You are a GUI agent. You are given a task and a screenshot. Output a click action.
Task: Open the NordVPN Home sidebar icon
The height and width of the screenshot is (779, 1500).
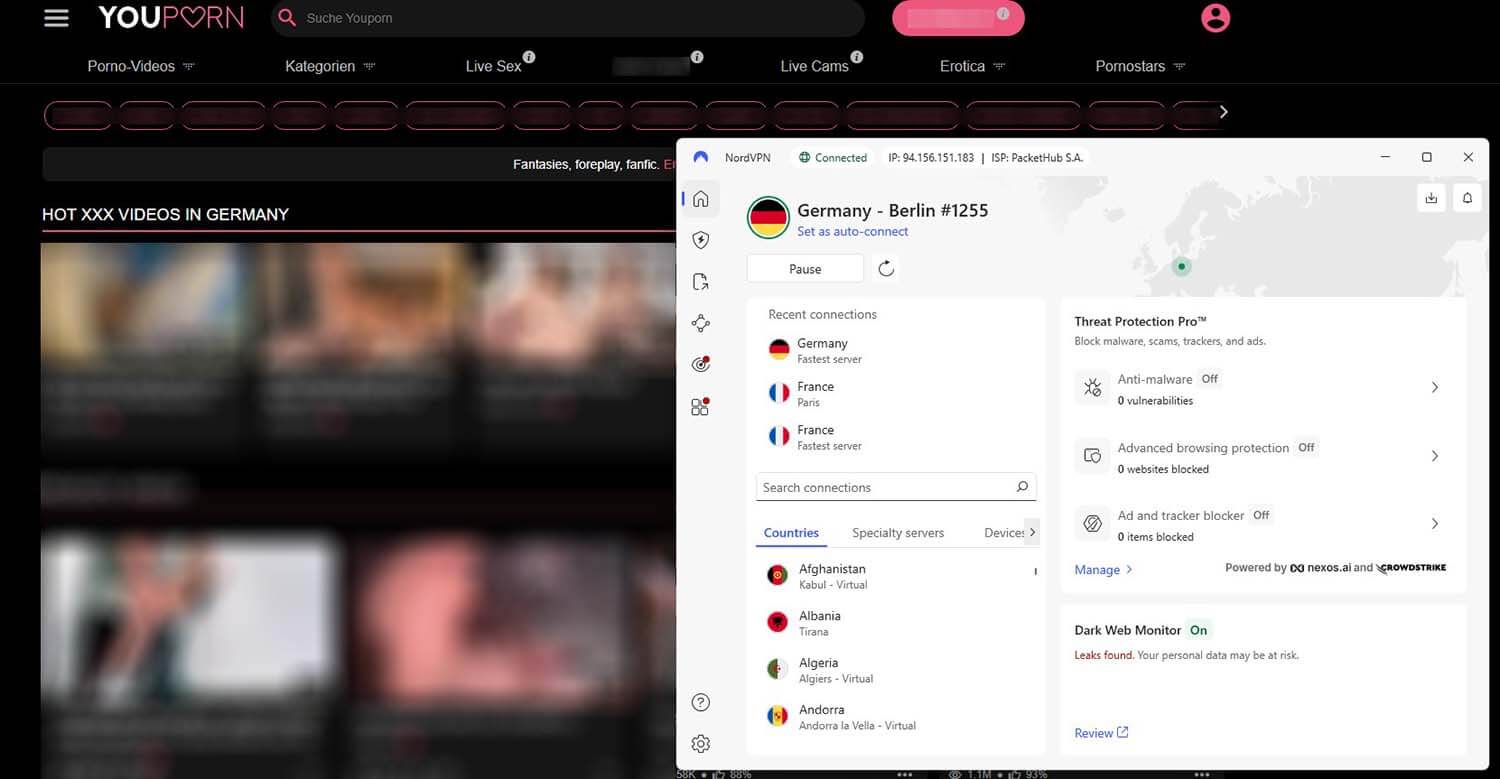tap(701, 198)
